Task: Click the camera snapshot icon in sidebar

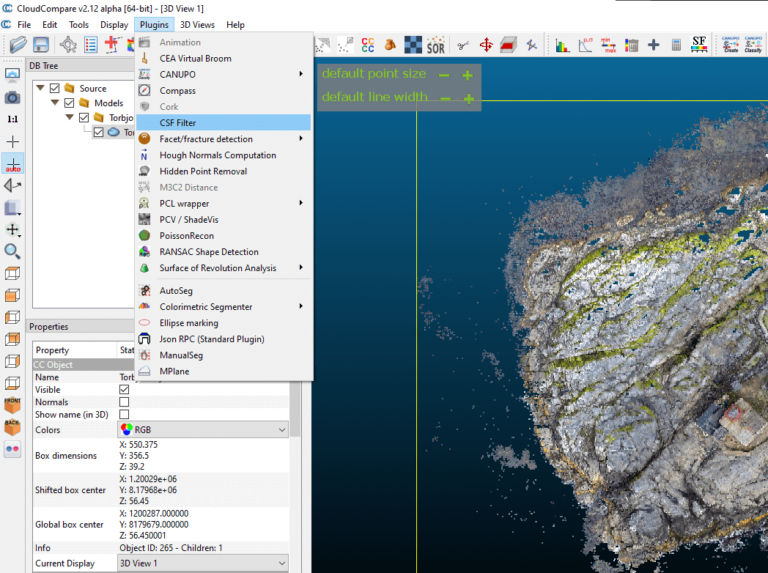Action: pyautogui.click(x=12, y=97)
